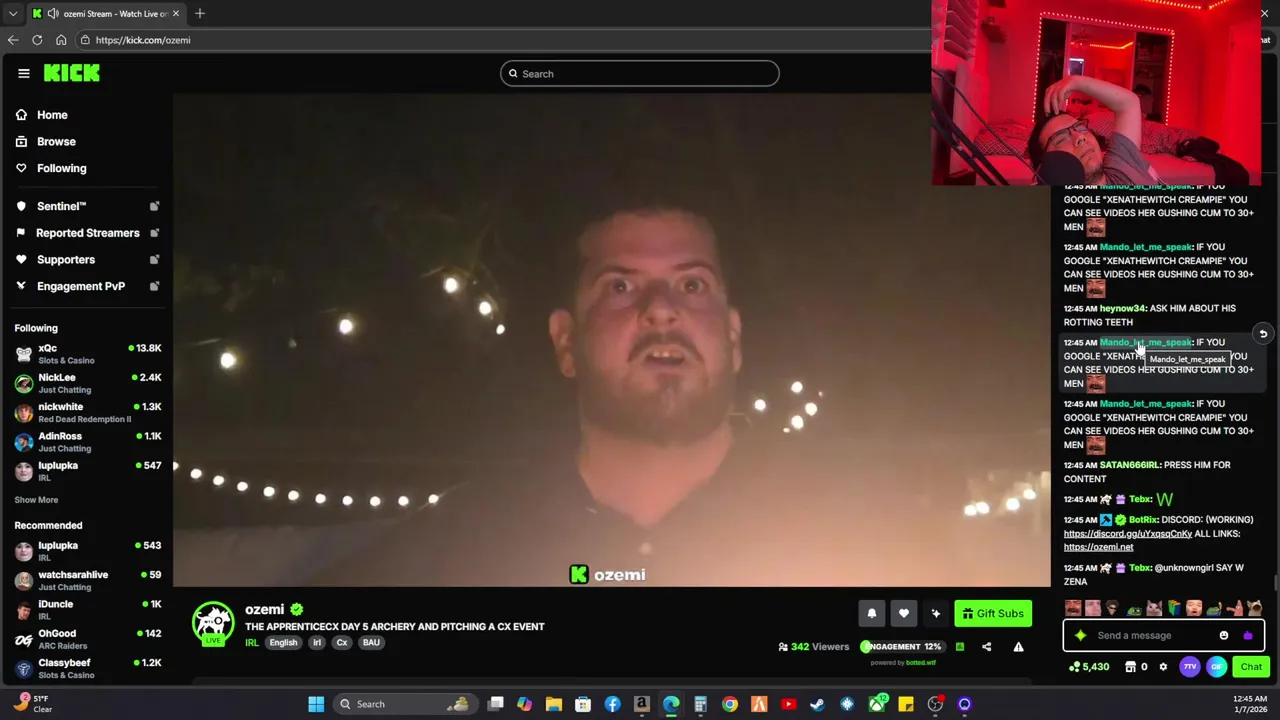Click the IRL category link
This screenshot has width=1280, height=720.
coord(251,643)
